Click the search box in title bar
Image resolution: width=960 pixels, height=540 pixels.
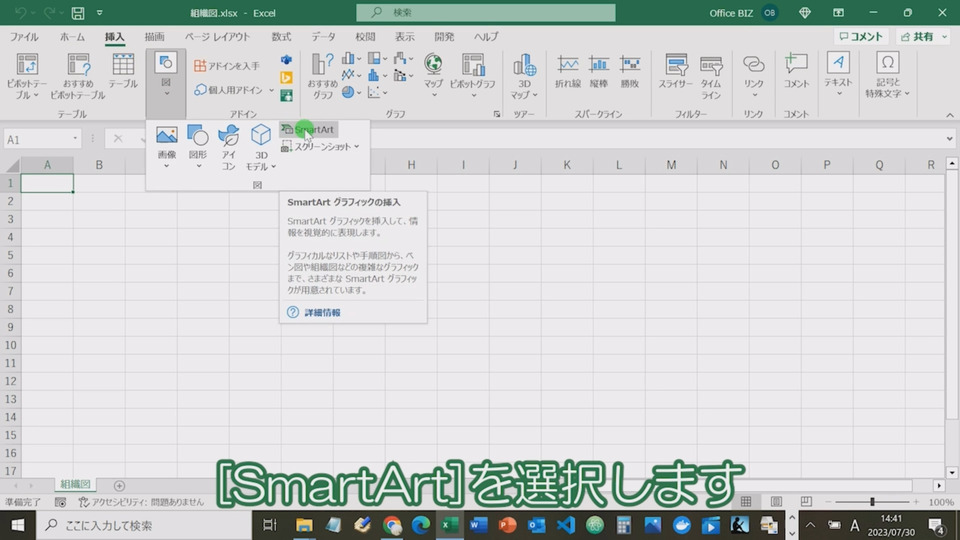click(x=486, y=12)
